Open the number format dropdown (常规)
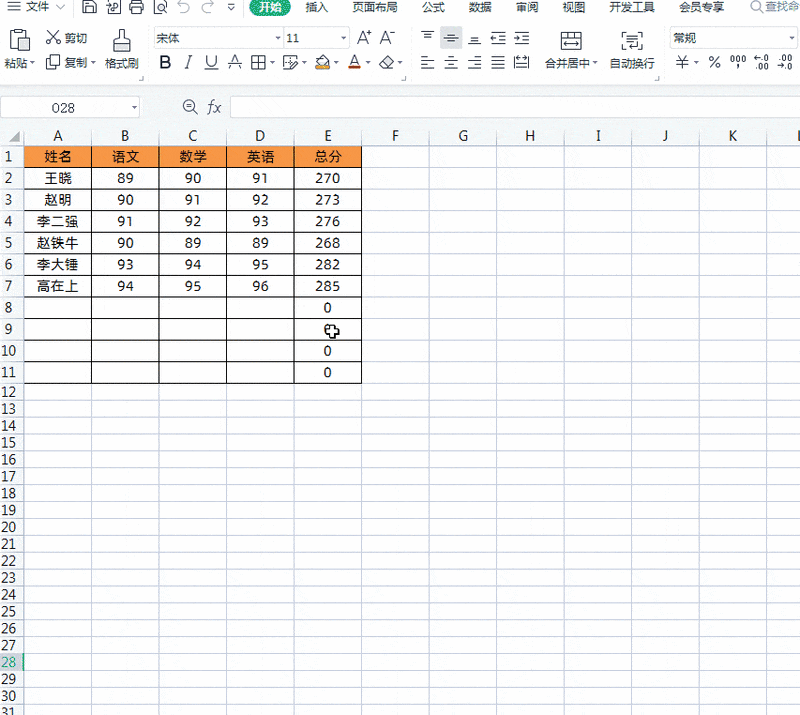The image size is (800, 715). coord(791,38)
